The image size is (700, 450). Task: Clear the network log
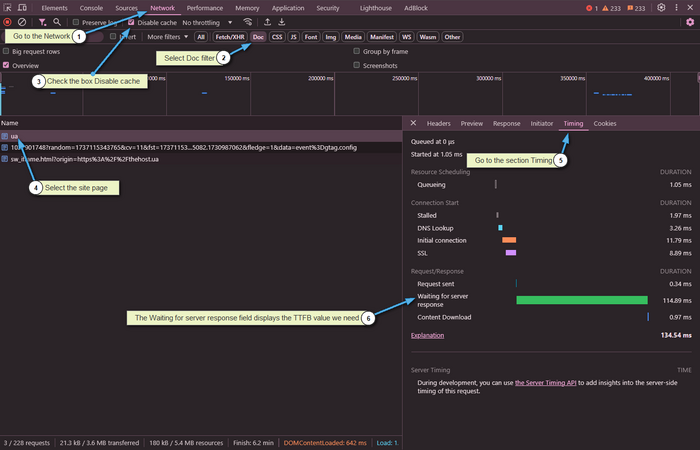click(22, 22)
